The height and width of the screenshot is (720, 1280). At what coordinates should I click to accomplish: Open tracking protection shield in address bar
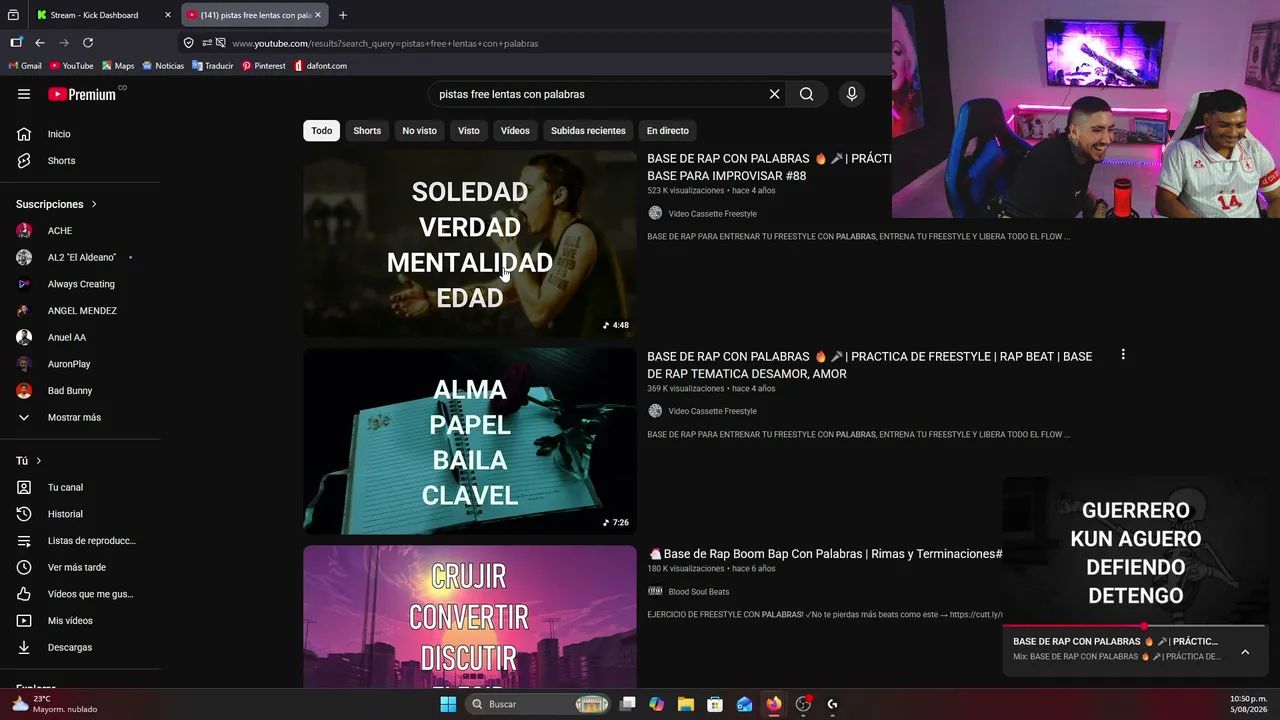coord(188,43)
